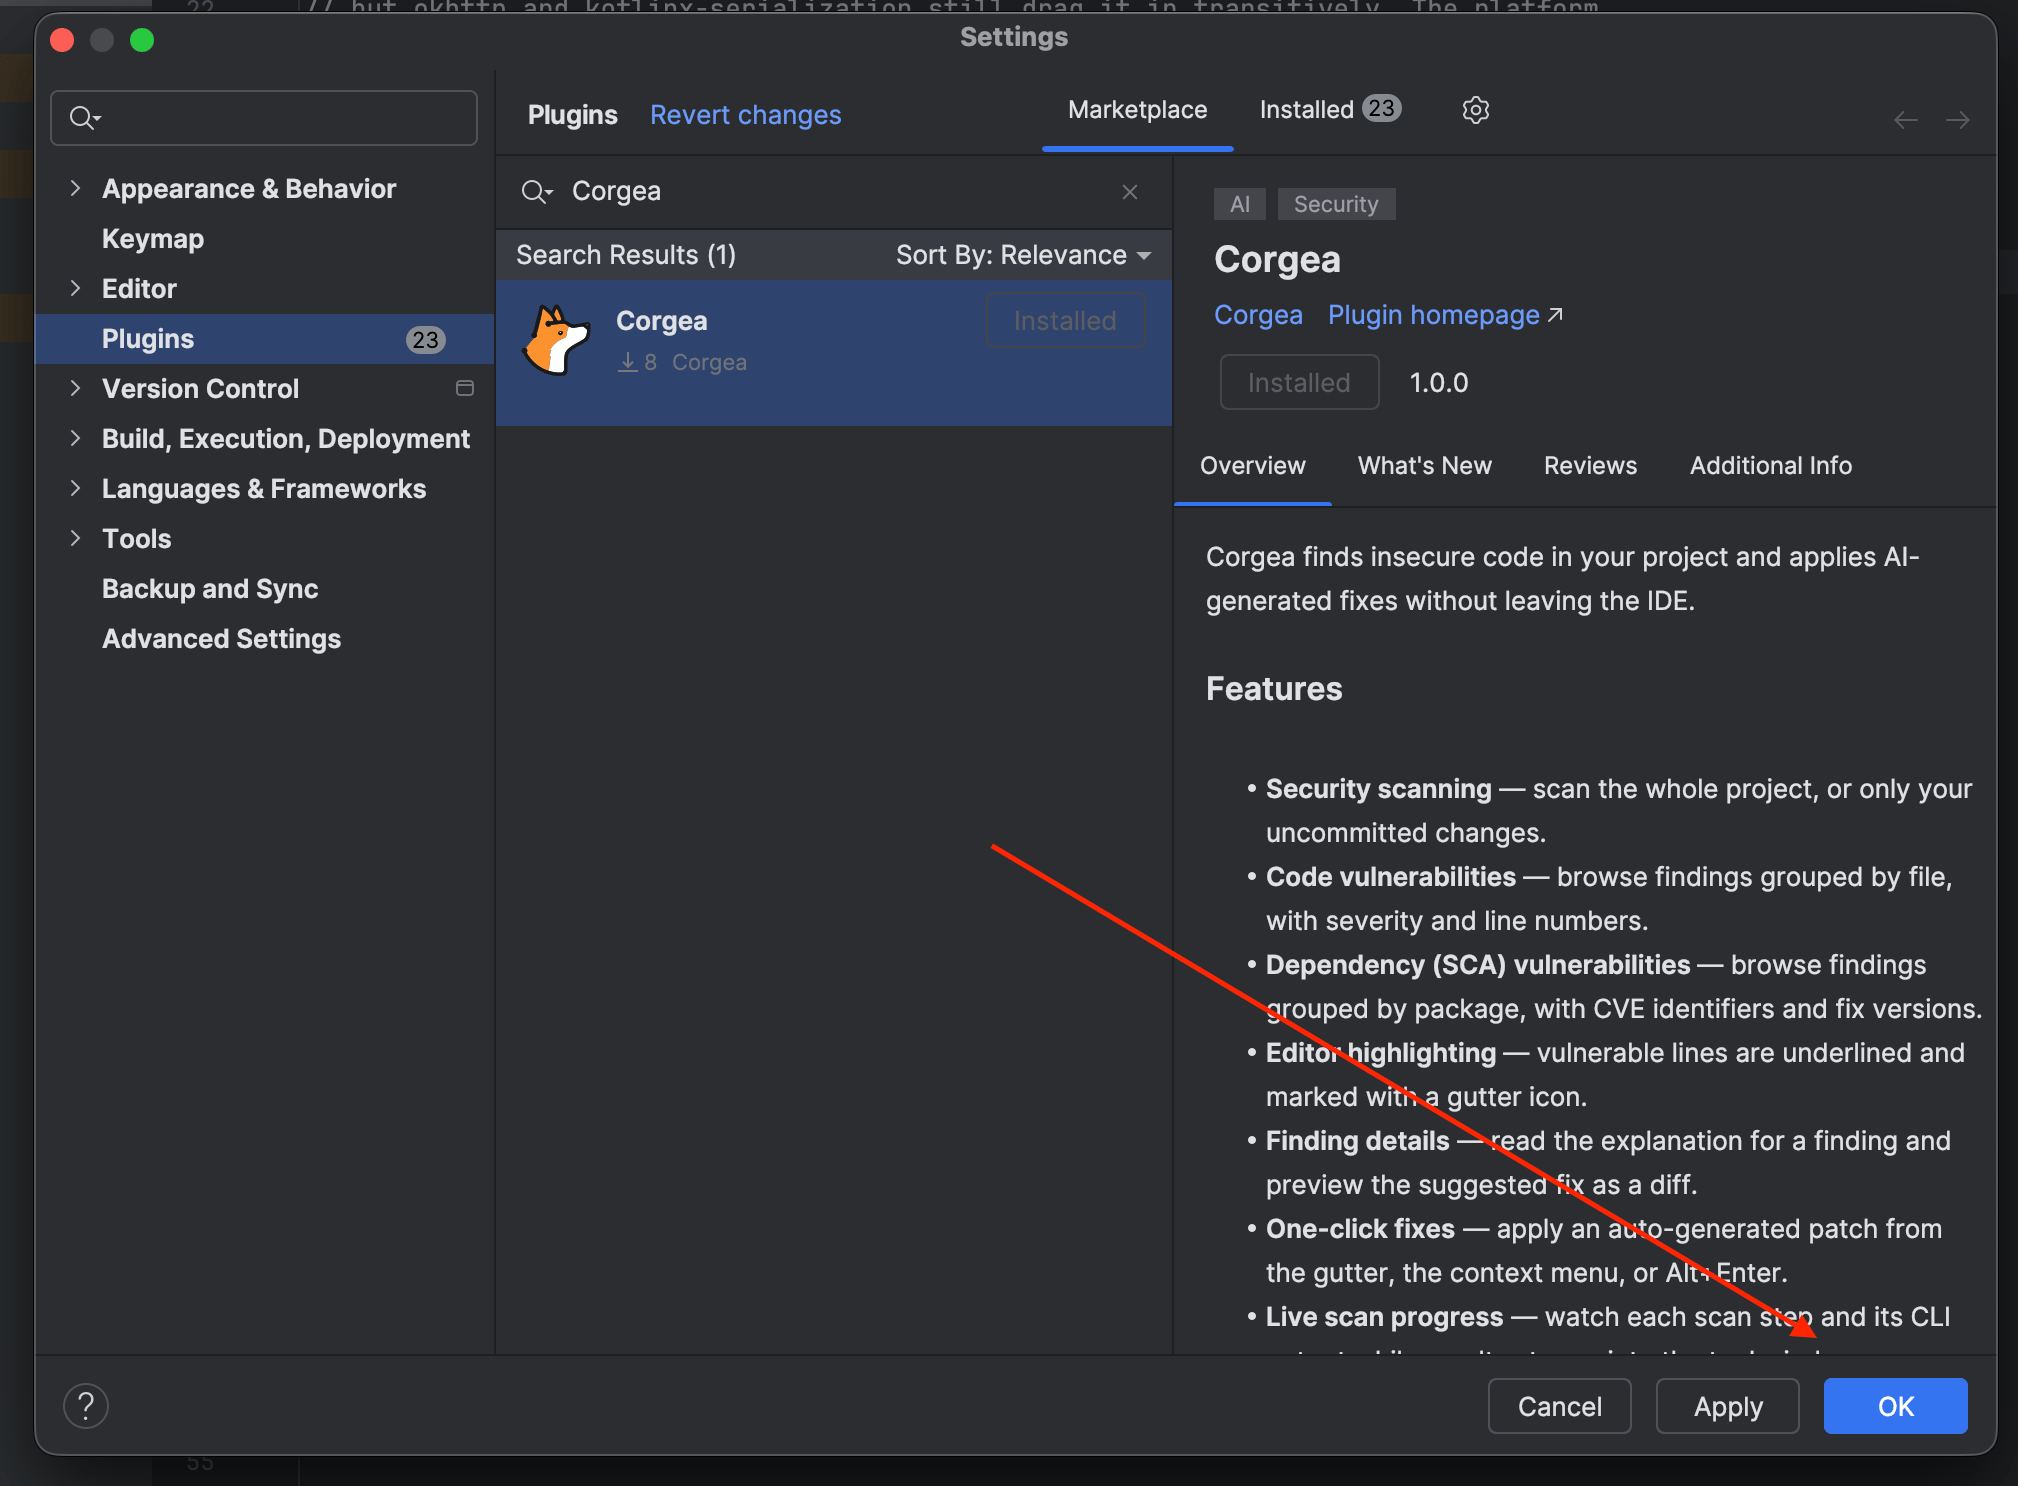
Task: Click the settings search magnifier icon
Action: pyautogui.click(x=85, y=118)
